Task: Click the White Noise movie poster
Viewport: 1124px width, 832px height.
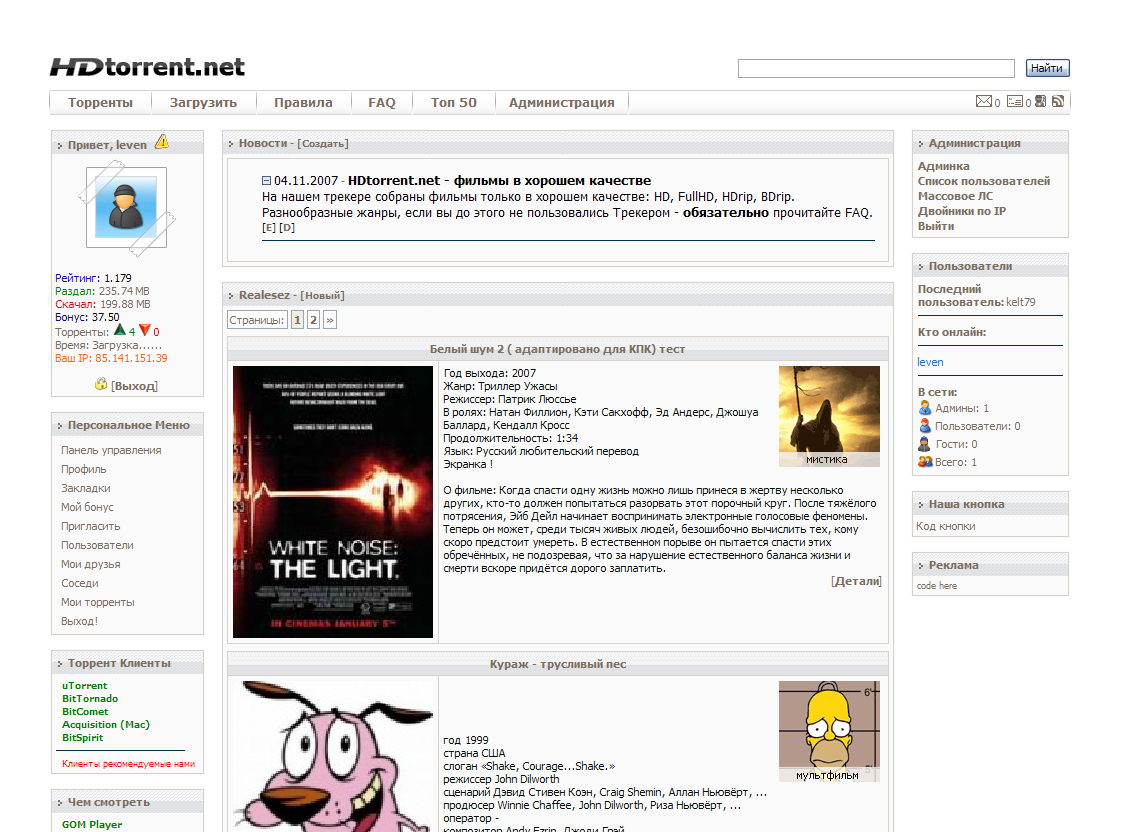Action: pos(332,503)
